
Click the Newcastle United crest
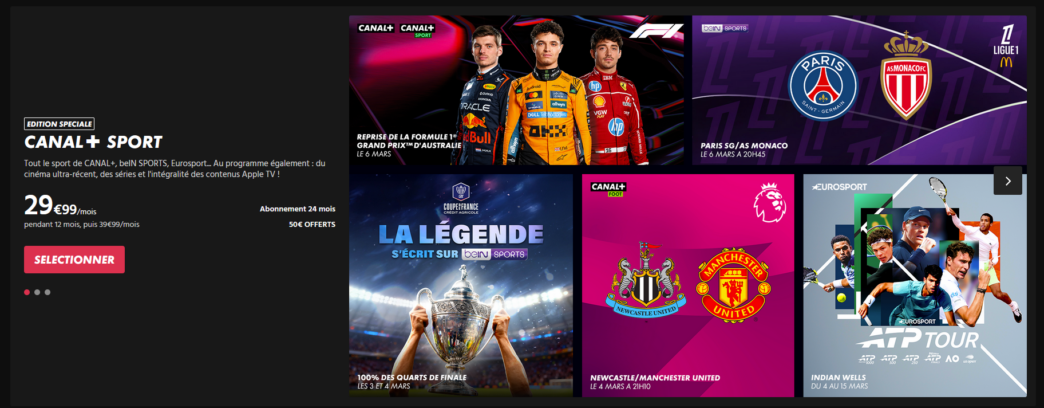pos(644,280)
